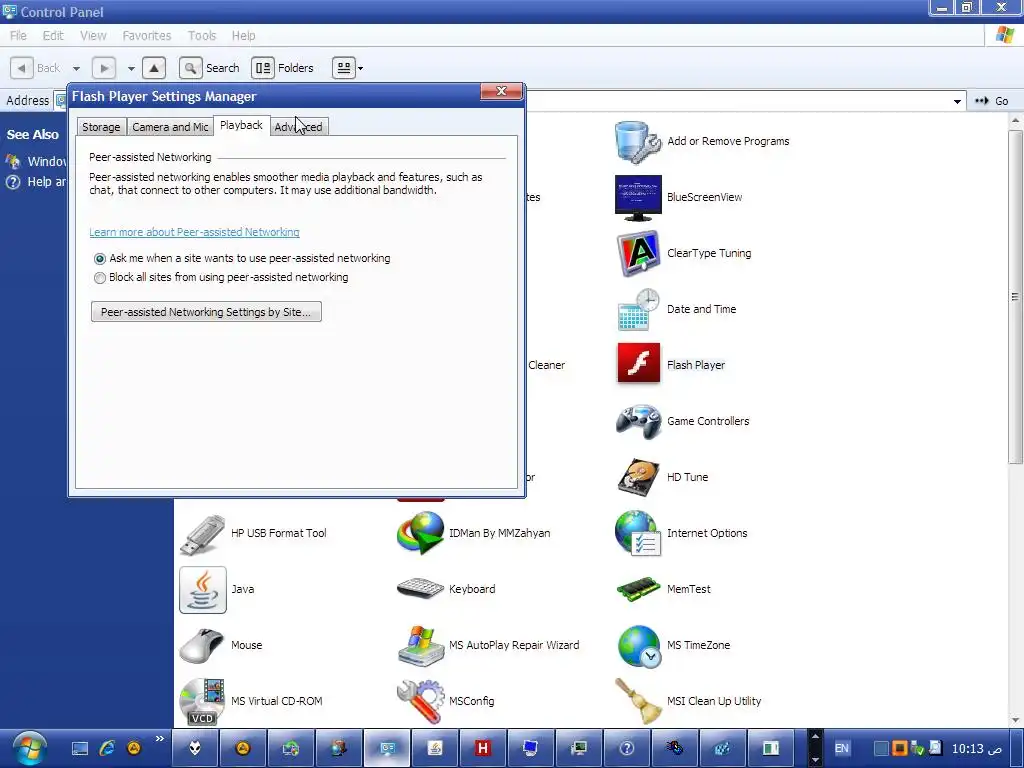The height and width of the screenshot is (768, 1024).
Task: Close the Flash Player Settings Manager dialog
Action: click(x=502, y=91)
